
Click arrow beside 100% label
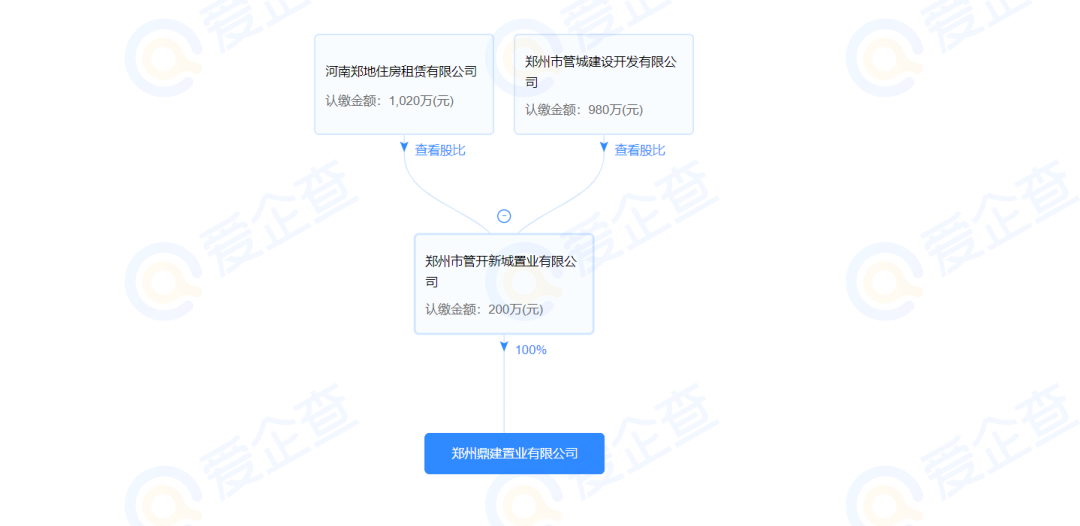coord(504,346)
